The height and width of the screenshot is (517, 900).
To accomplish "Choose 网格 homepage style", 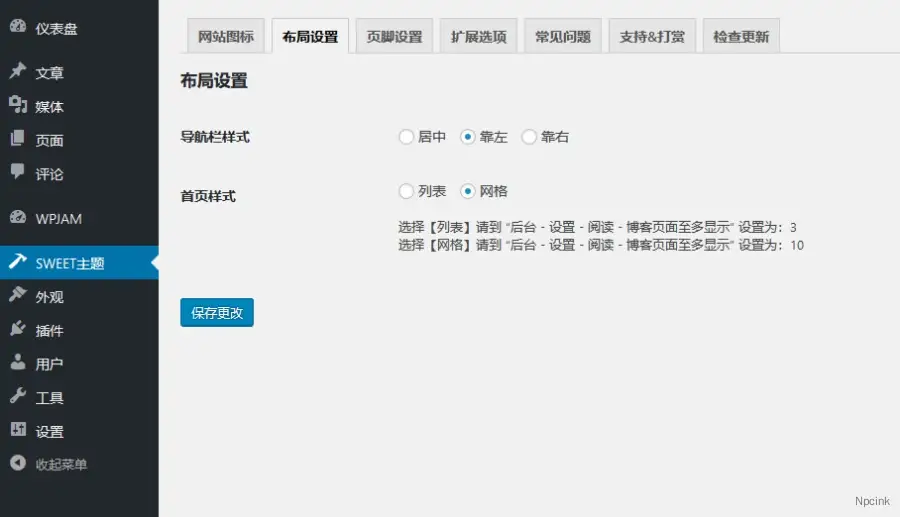I will 467,191.
